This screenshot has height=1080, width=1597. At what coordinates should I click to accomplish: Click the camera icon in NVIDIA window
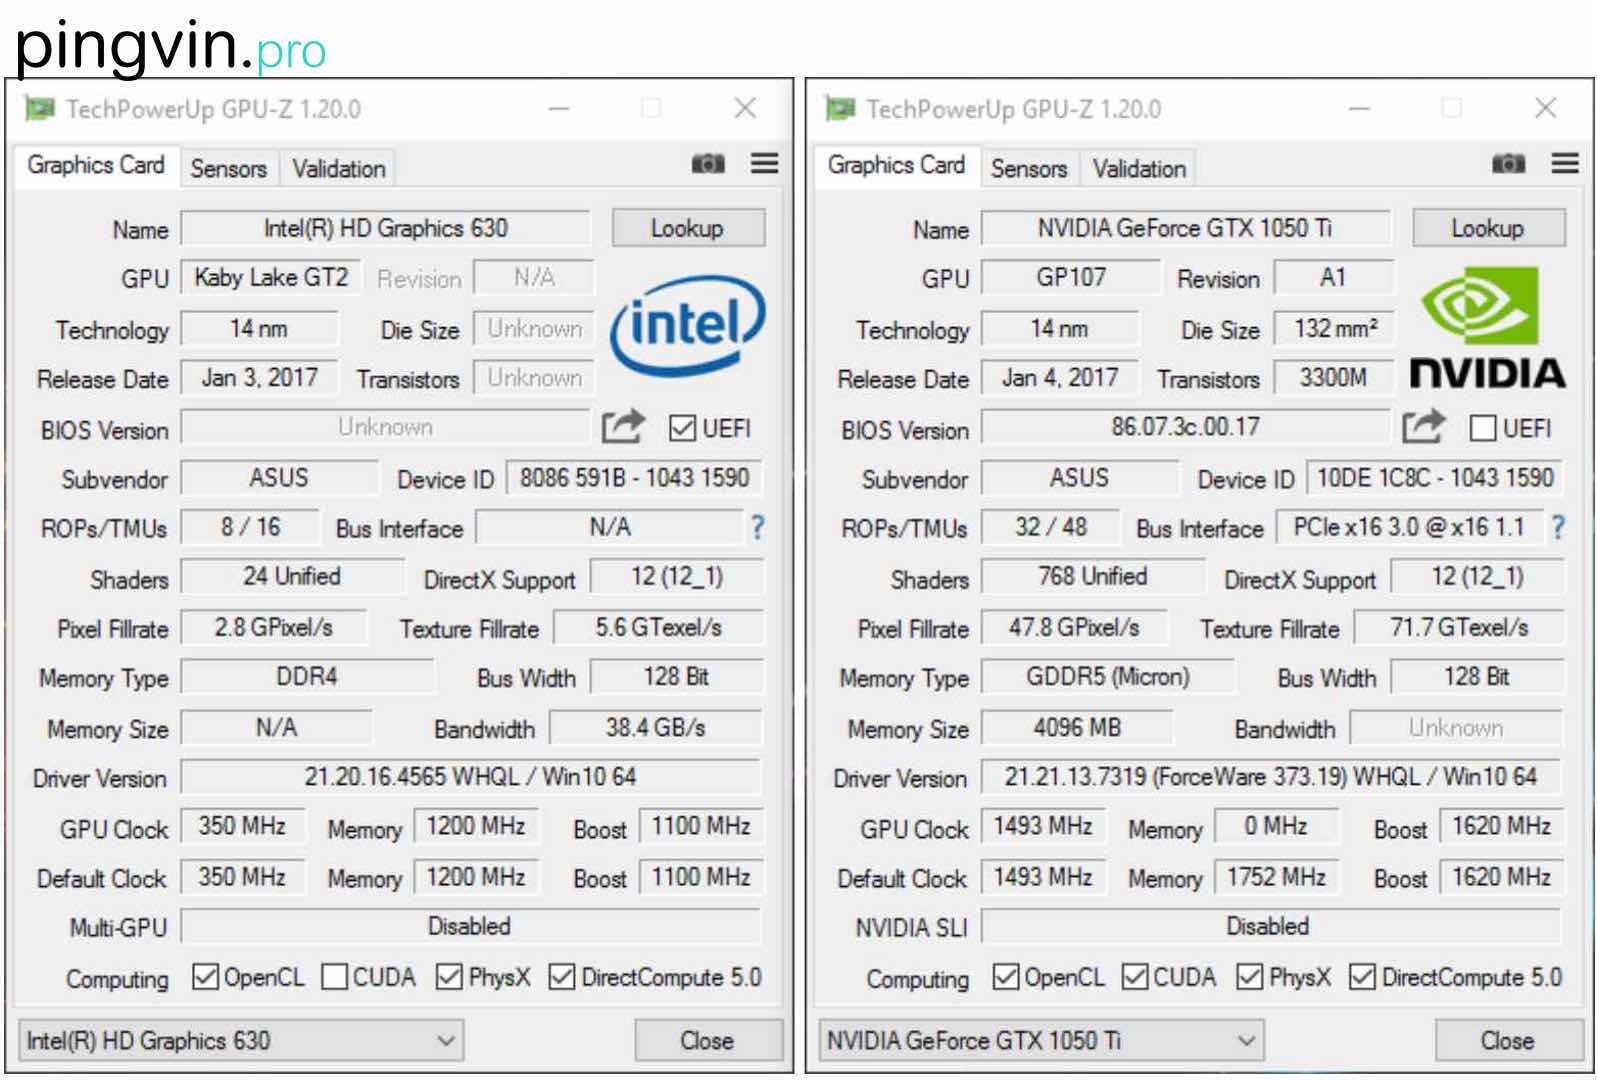click(x=1508, y=164)
